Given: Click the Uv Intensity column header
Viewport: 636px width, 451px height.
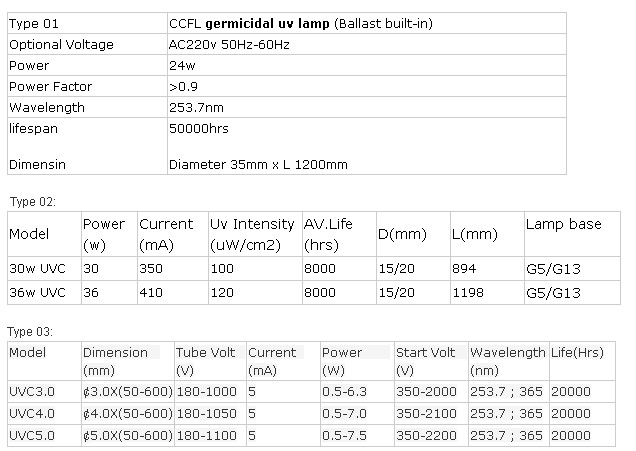Looking at the screenshot, I should [252, 224].
